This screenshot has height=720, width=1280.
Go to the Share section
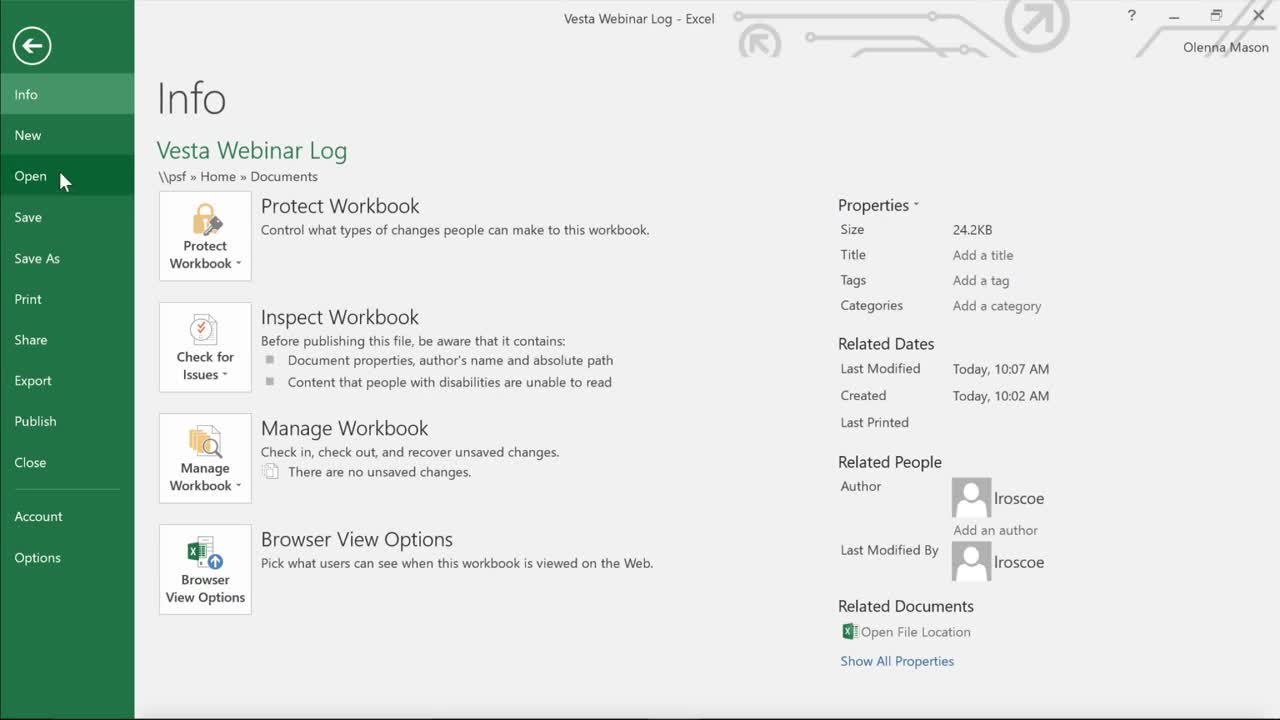pos(67,340)
